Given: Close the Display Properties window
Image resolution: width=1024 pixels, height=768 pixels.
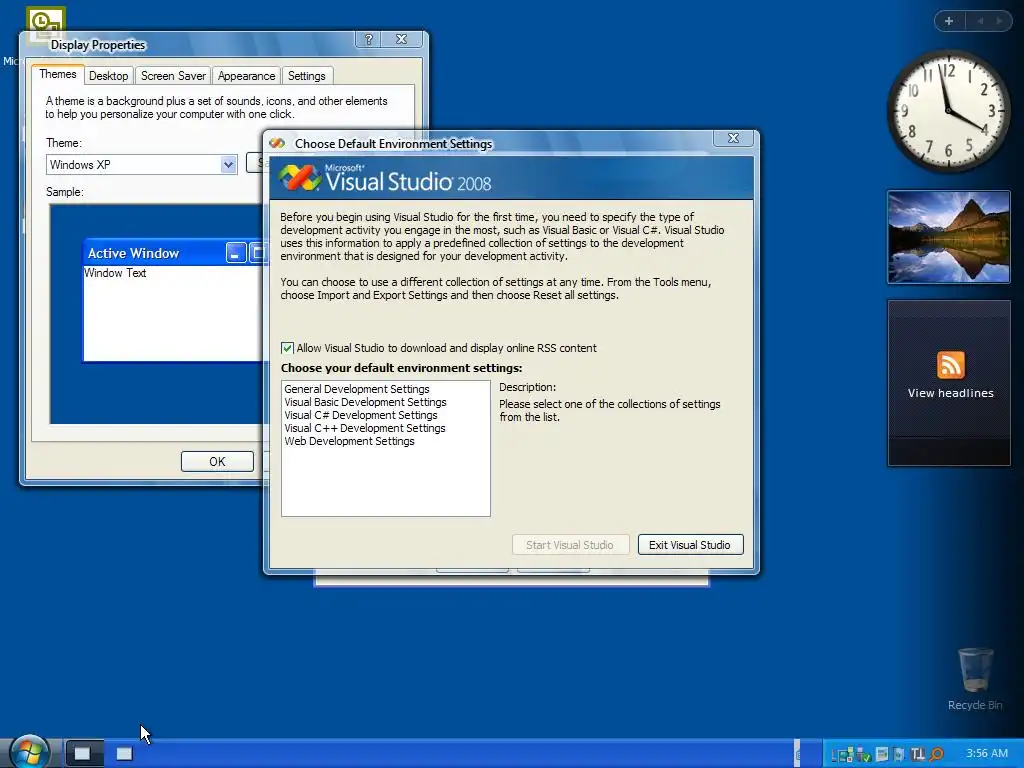Looking at the screenshot, I should coord(402,39).
